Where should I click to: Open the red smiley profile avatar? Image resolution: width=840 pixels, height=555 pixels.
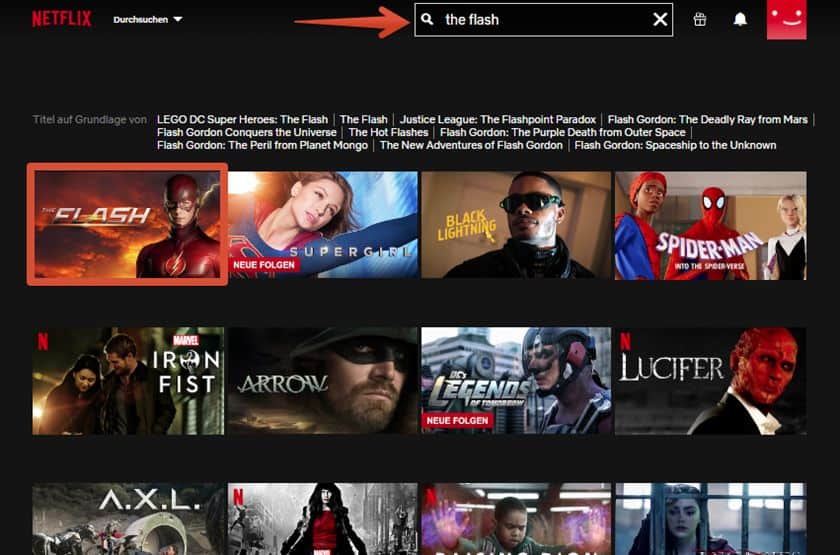(786, 19)
